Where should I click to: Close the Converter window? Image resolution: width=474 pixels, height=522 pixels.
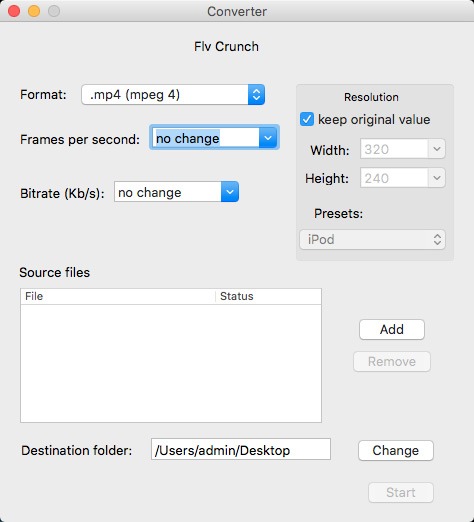point(14,11)
